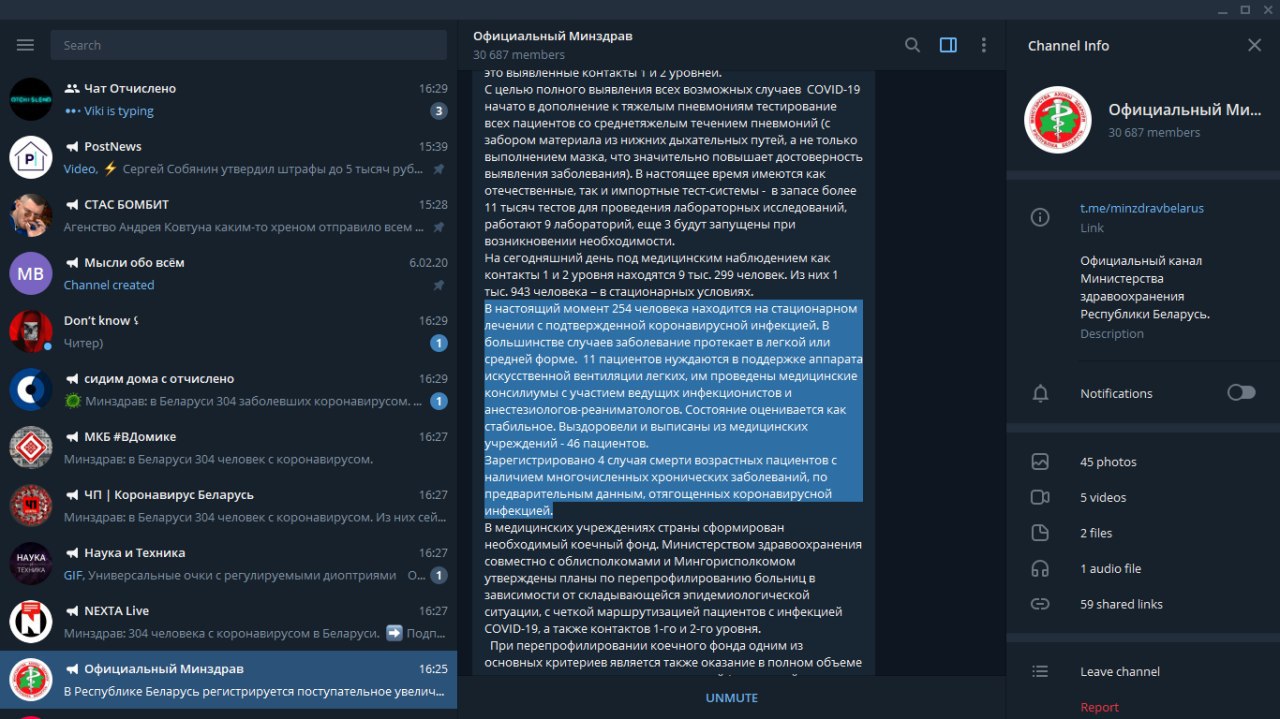Click the notifications bell icon
This screenshot has height=719, width=1280.
coord(1040,393)
